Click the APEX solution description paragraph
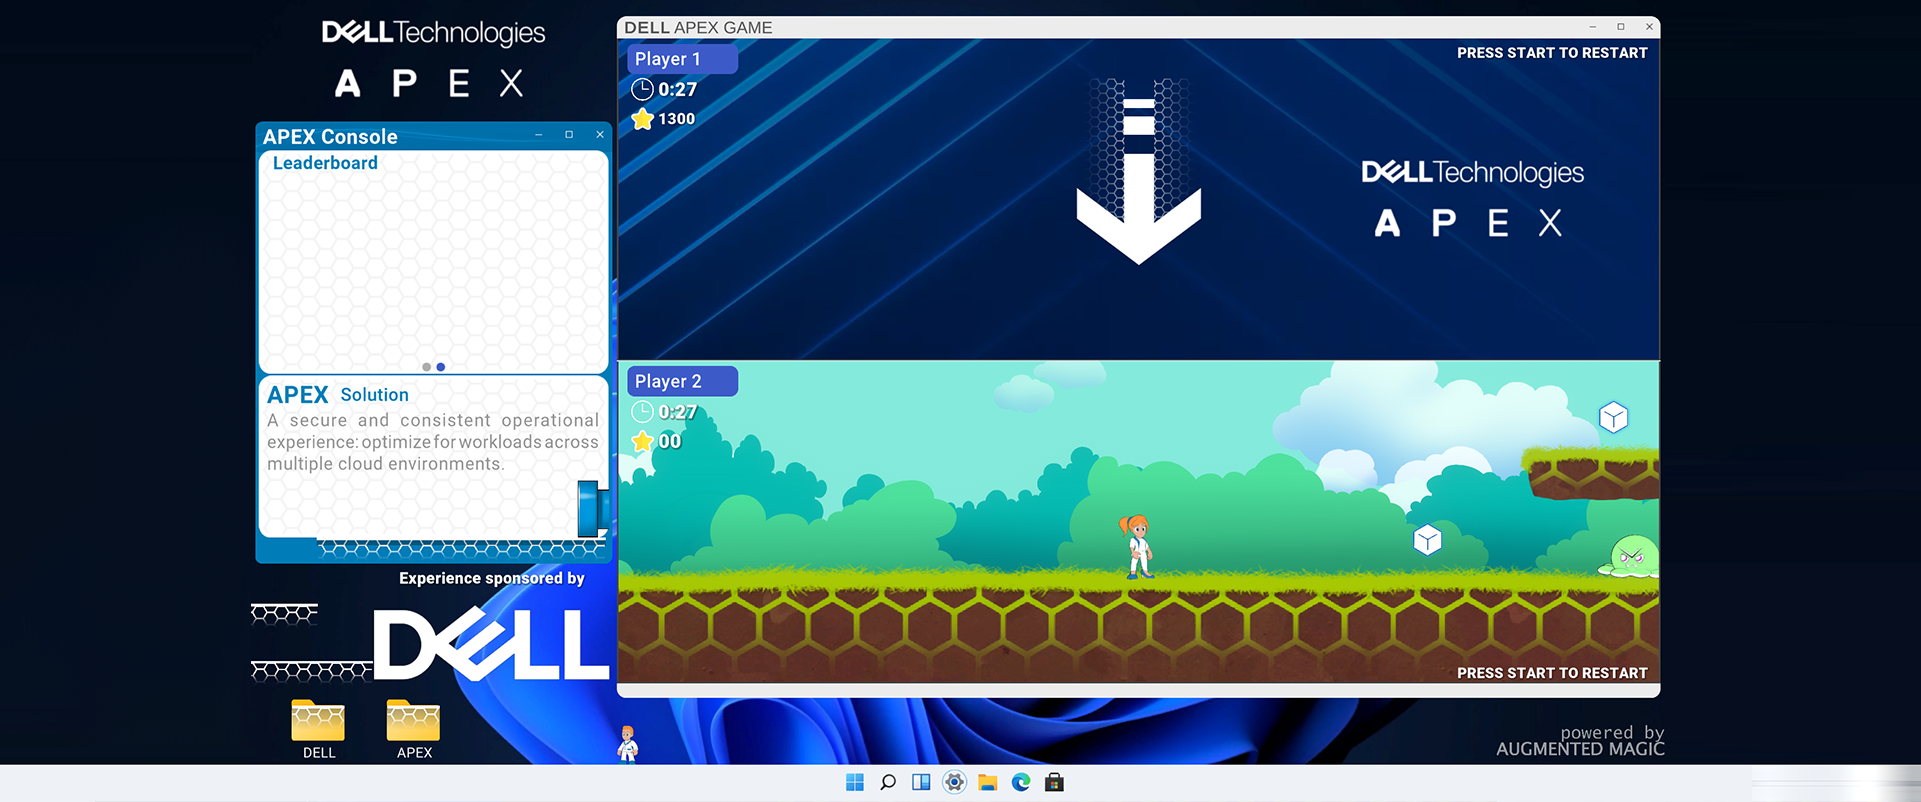The image size is (1921, 802). [433, 442]
